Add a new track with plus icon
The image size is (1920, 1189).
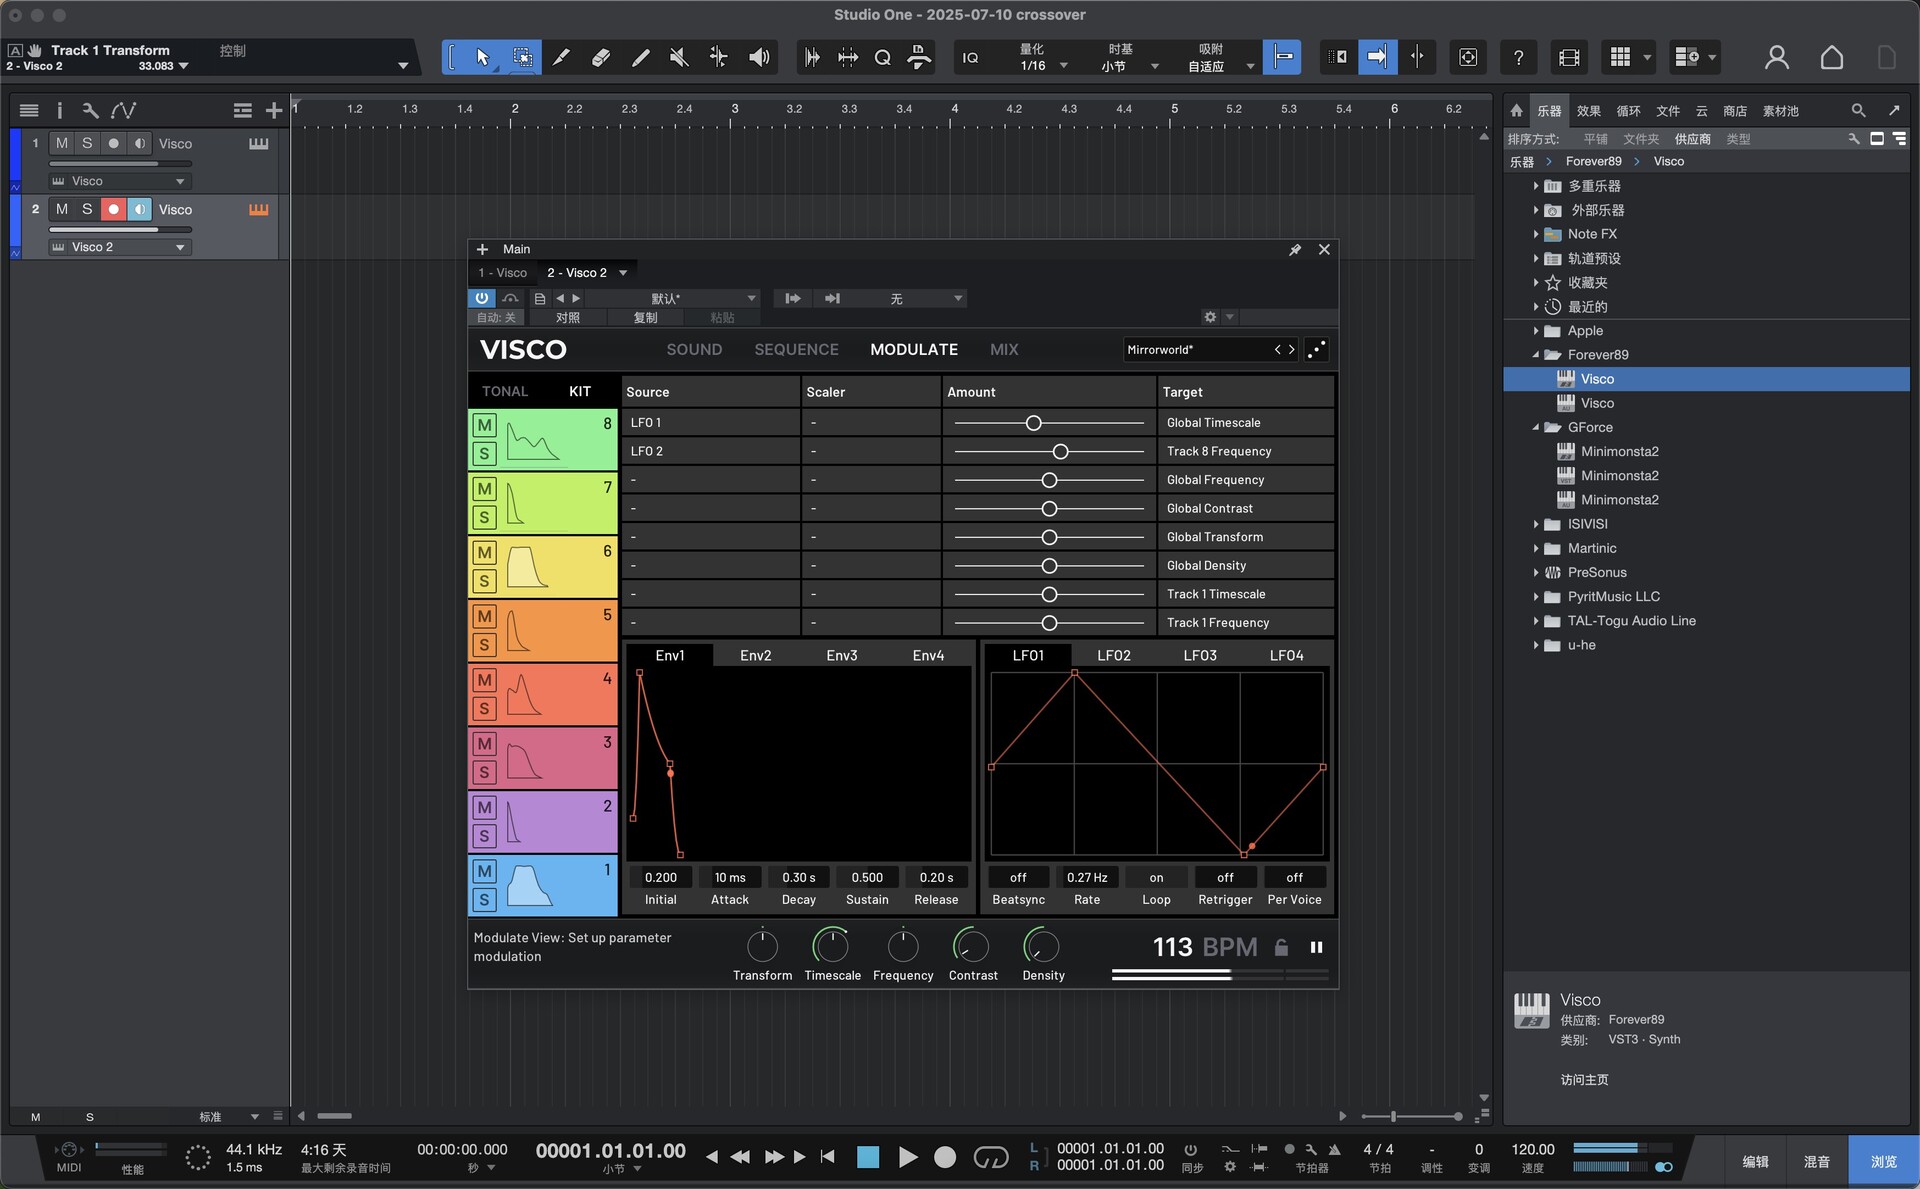[273, 110]
